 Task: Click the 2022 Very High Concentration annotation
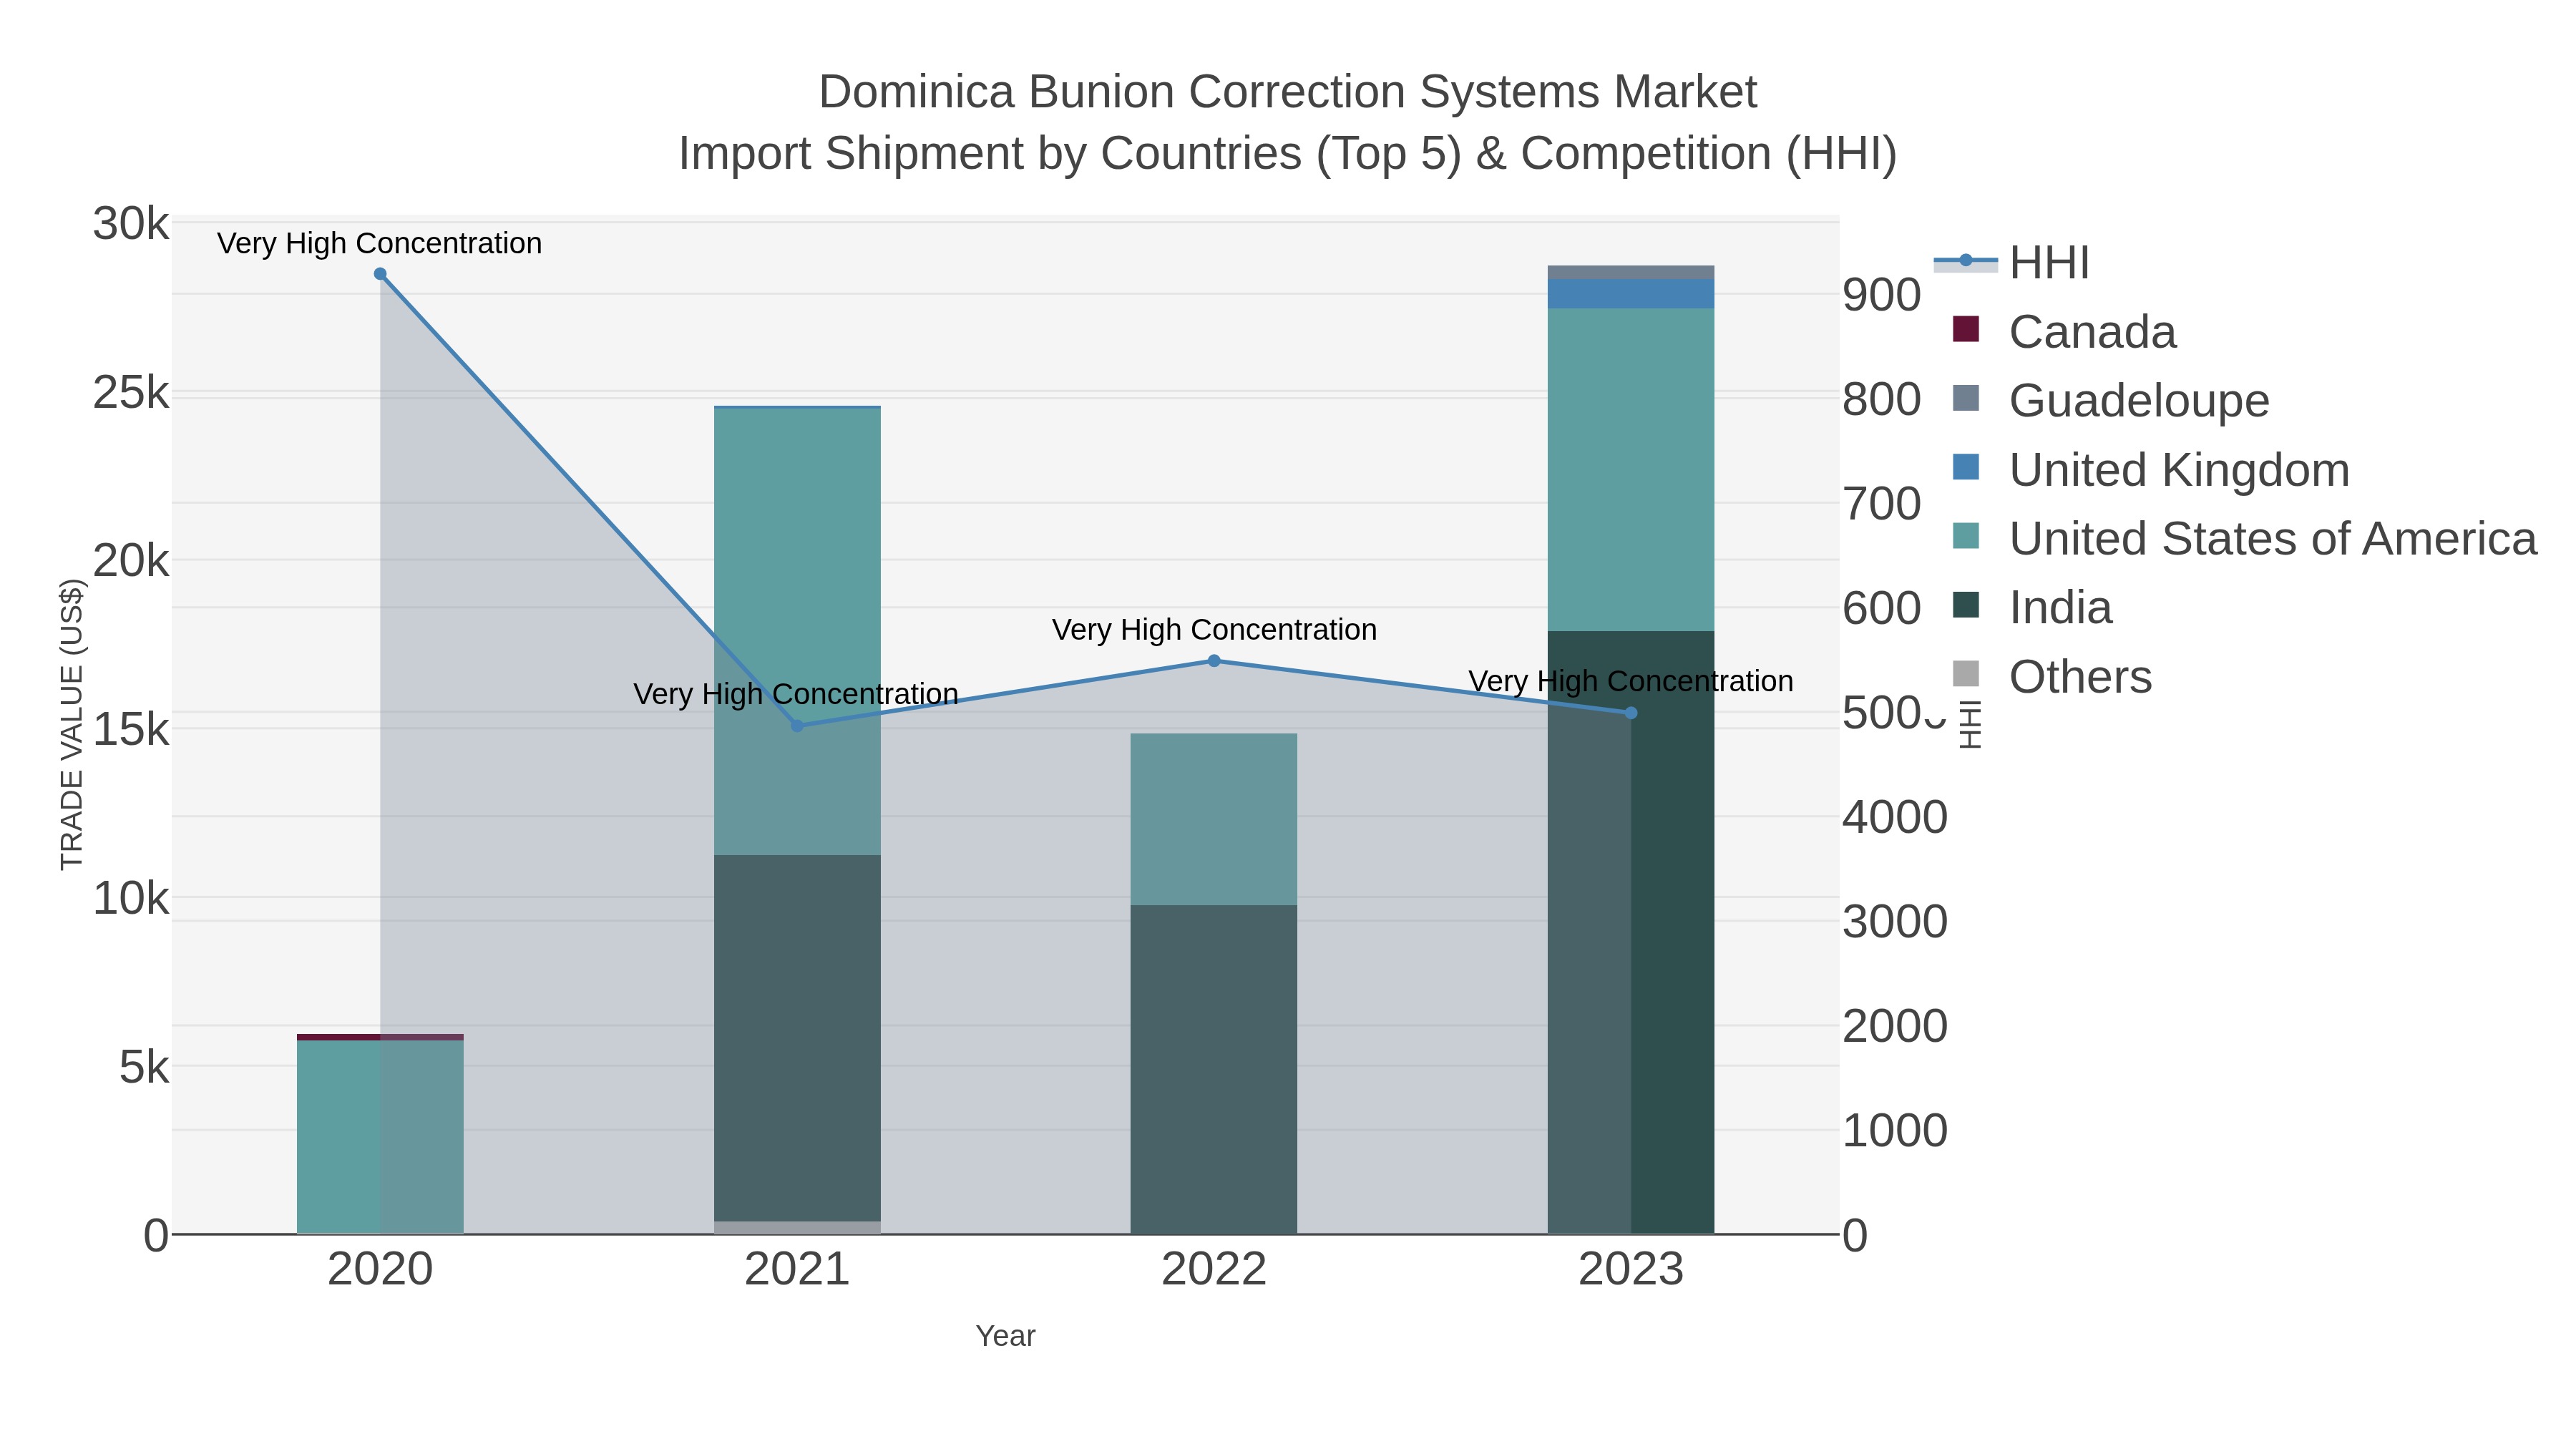(1214, 630)
